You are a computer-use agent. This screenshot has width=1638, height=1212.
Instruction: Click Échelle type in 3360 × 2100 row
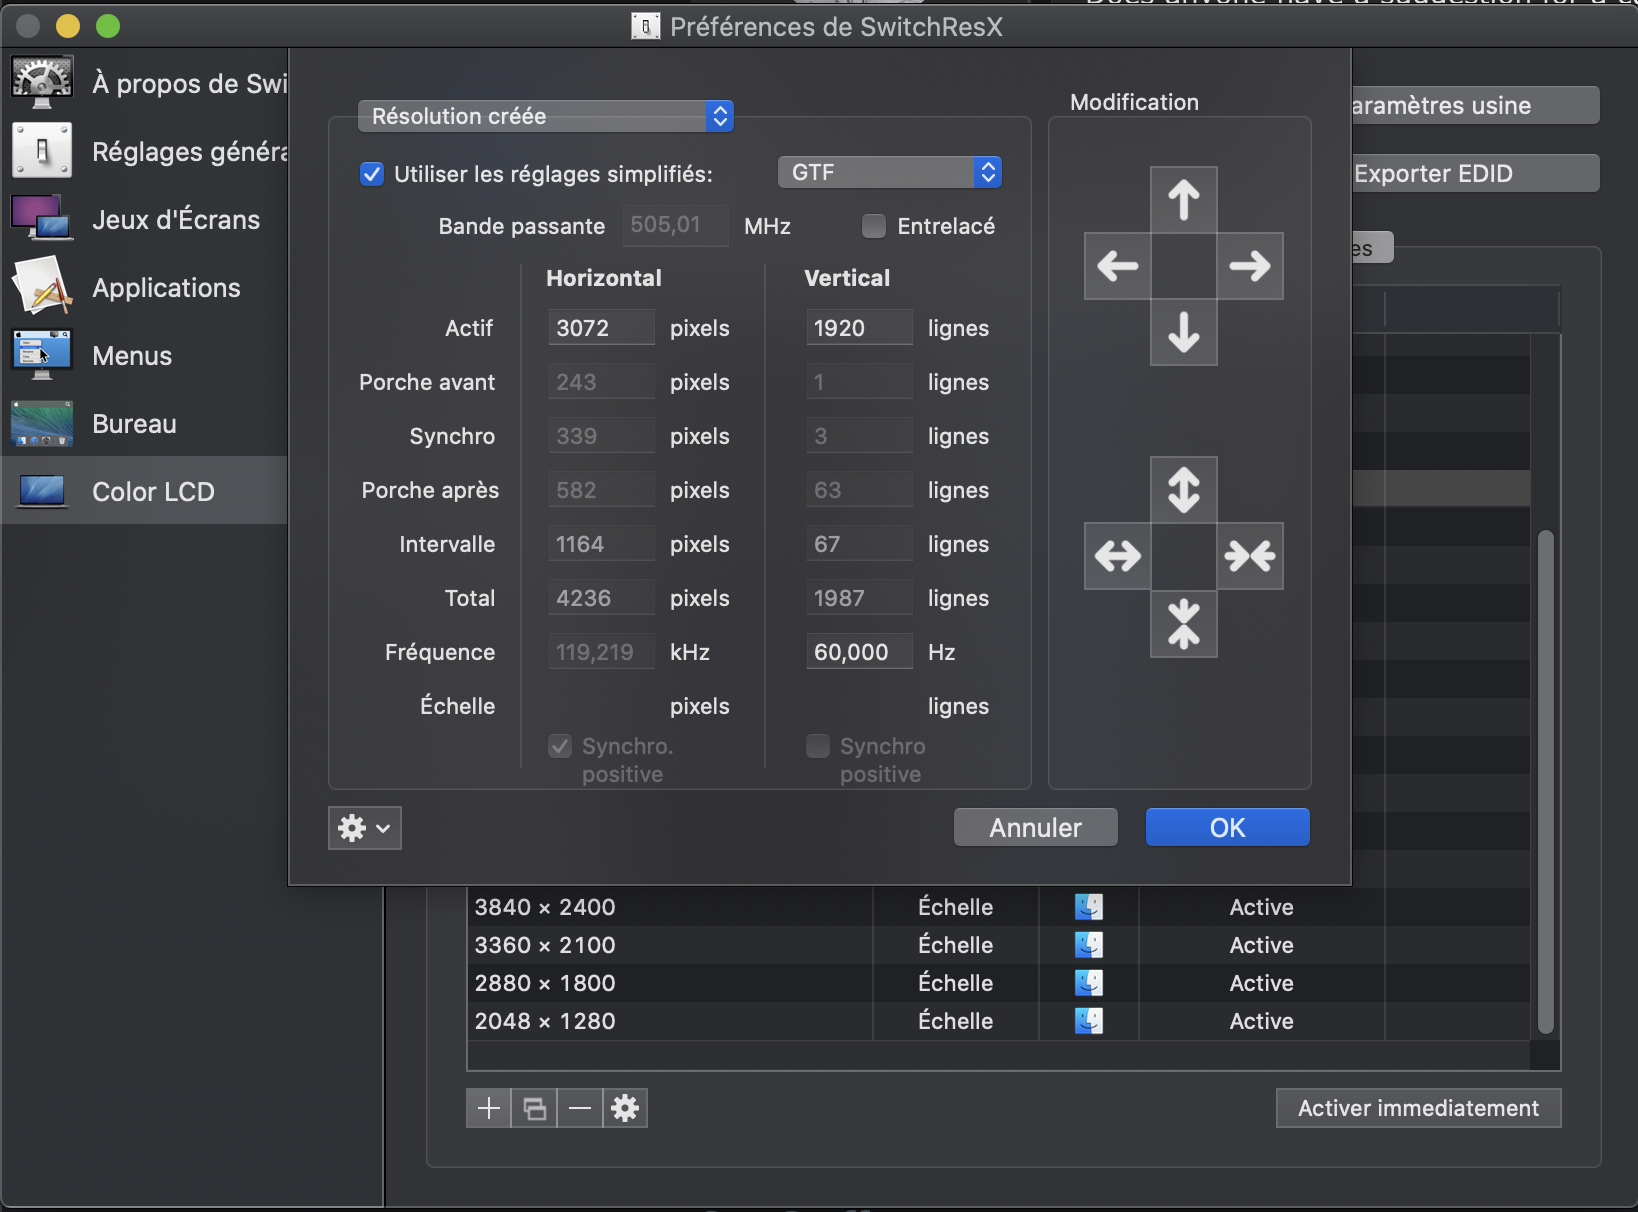[x=956, y=944]
